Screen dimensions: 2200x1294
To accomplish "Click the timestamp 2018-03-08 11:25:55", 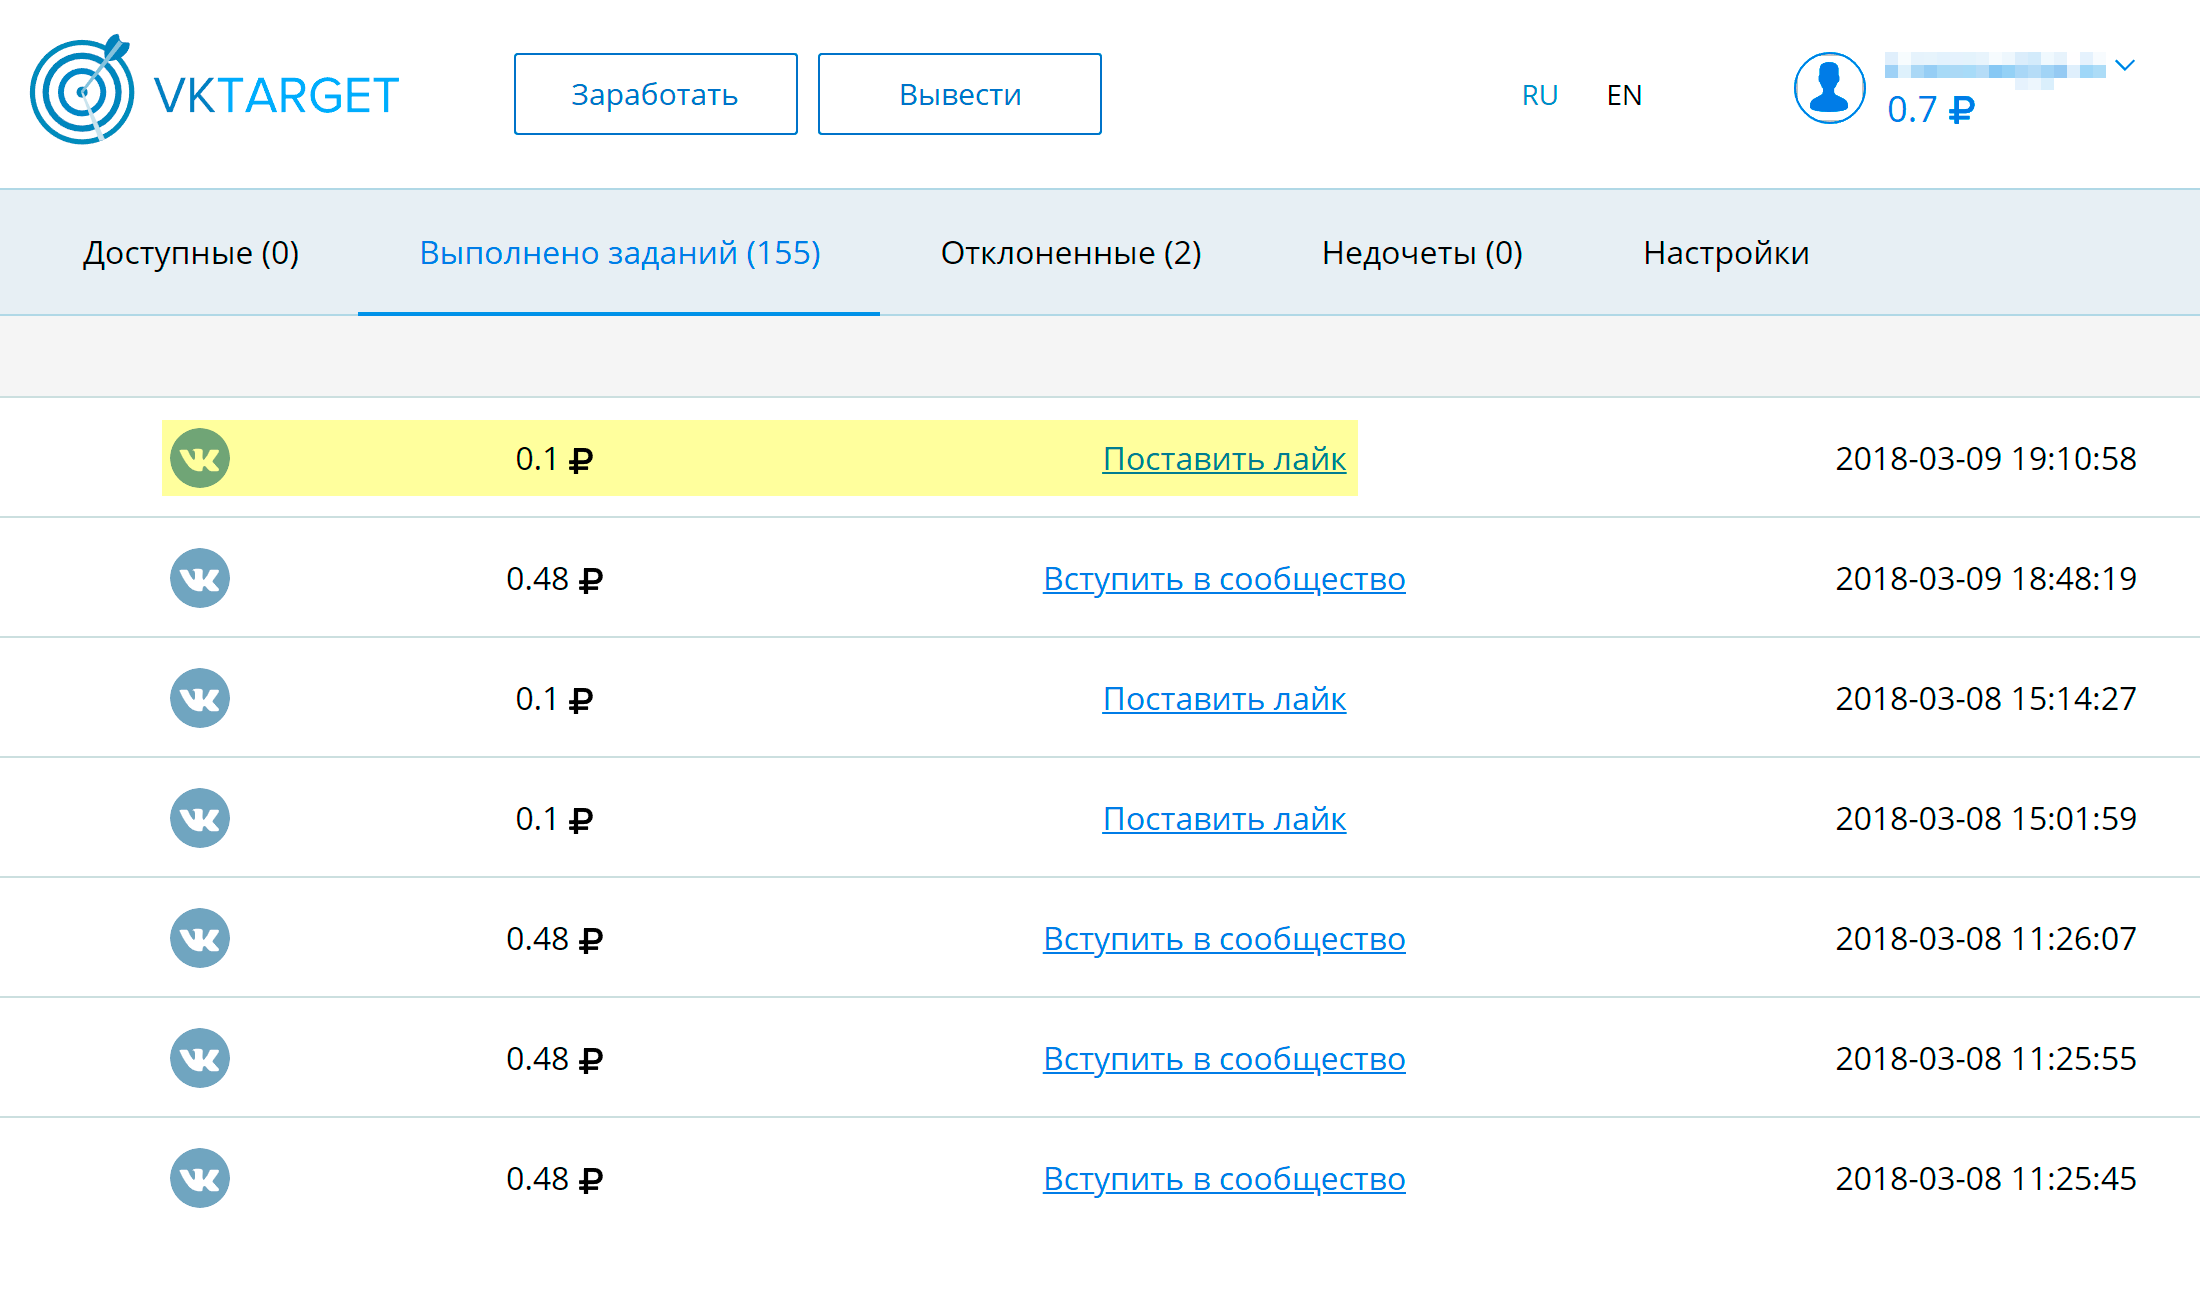I will pyautogui.click(x=1986, y=1058).
